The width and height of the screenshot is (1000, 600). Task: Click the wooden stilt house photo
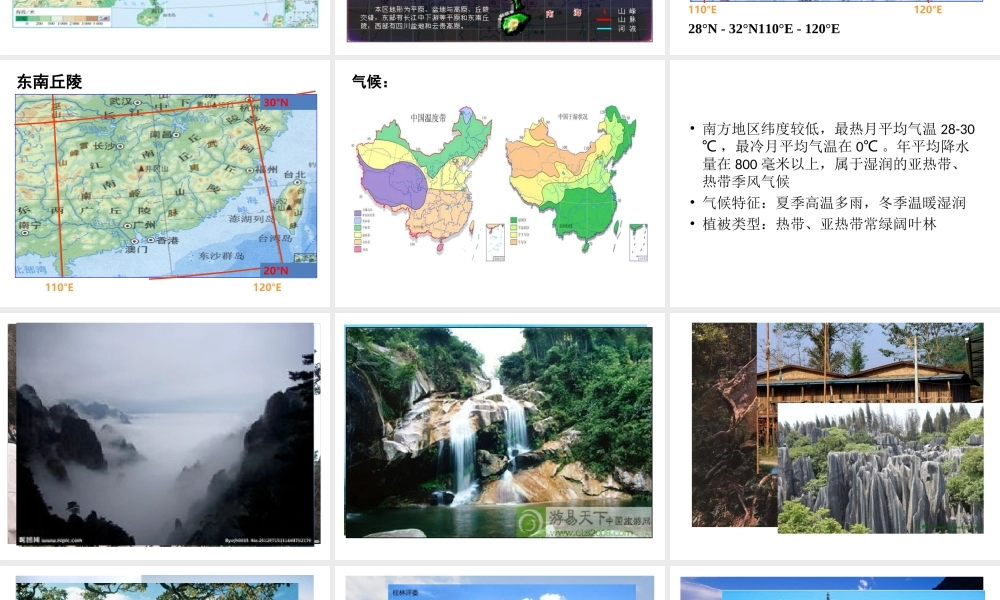tap(870, 363)
